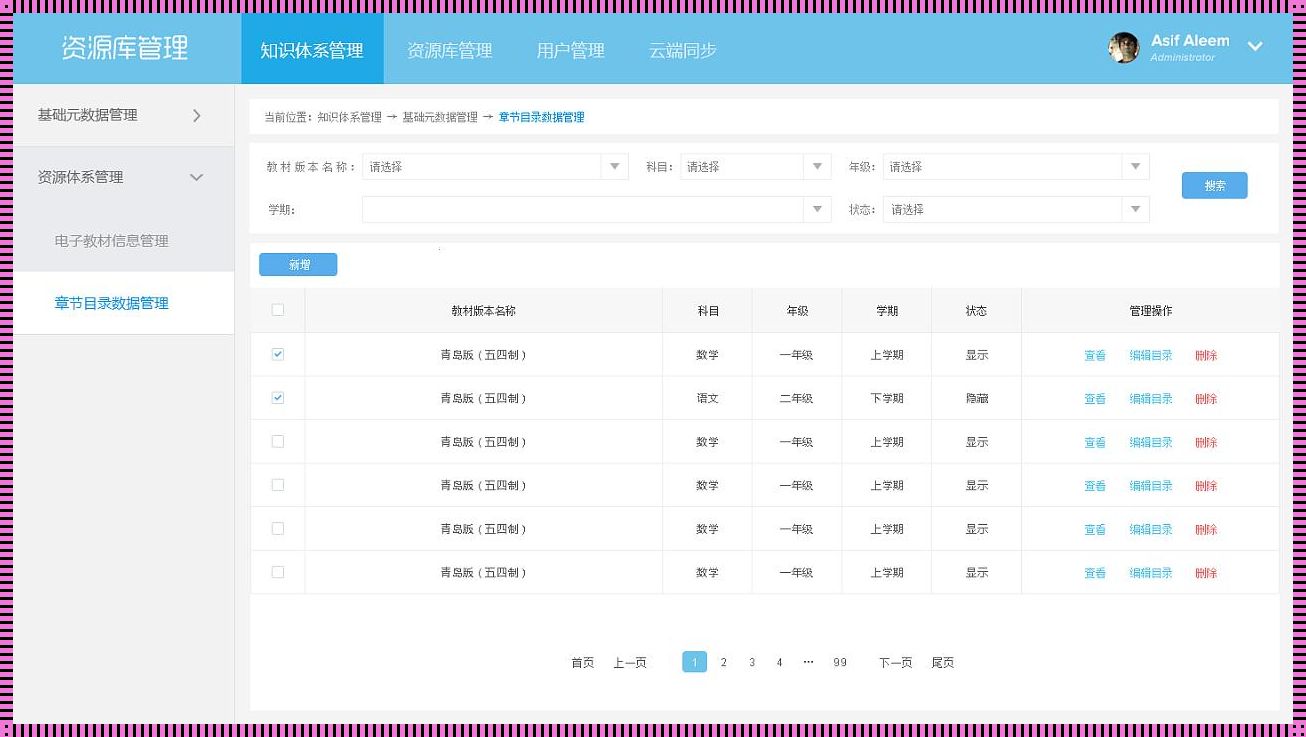Open the 科目 filter dropdown
The image size is (1306, 737).
click(x=756, y=167)
